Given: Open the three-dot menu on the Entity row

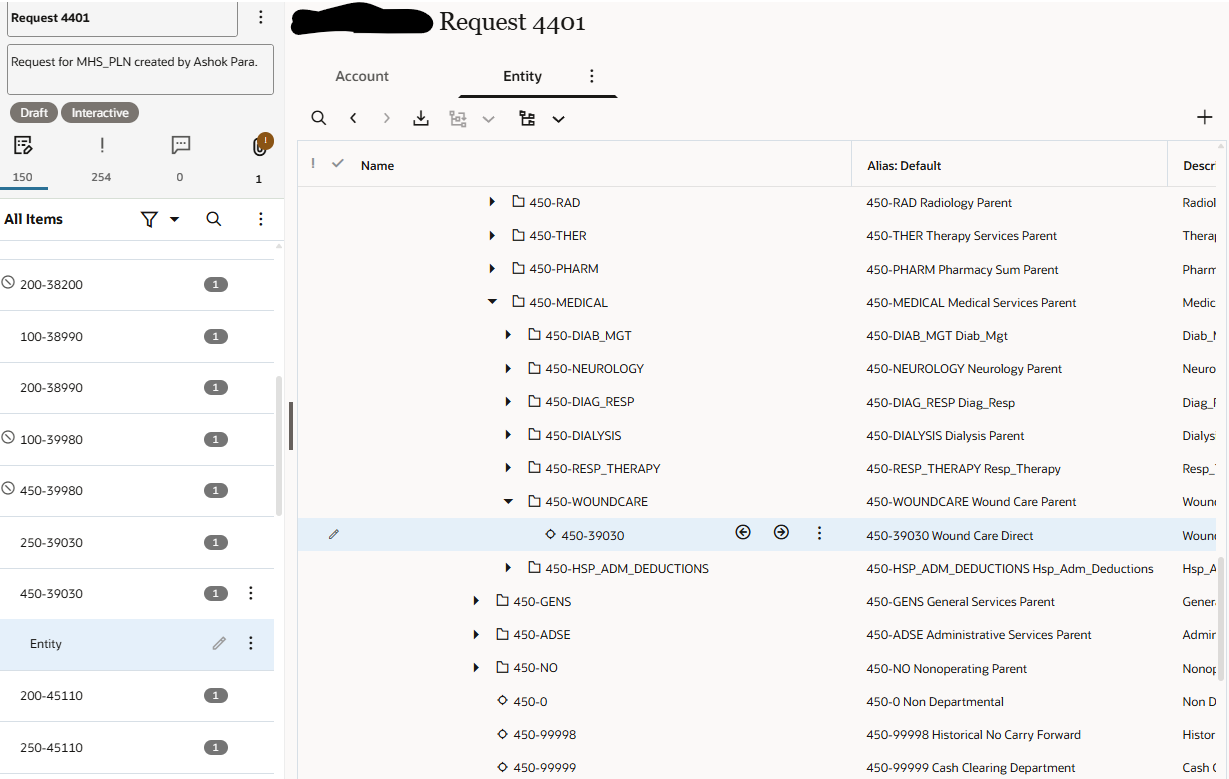Looking at the screenshot, I should (x=251, y=644).
